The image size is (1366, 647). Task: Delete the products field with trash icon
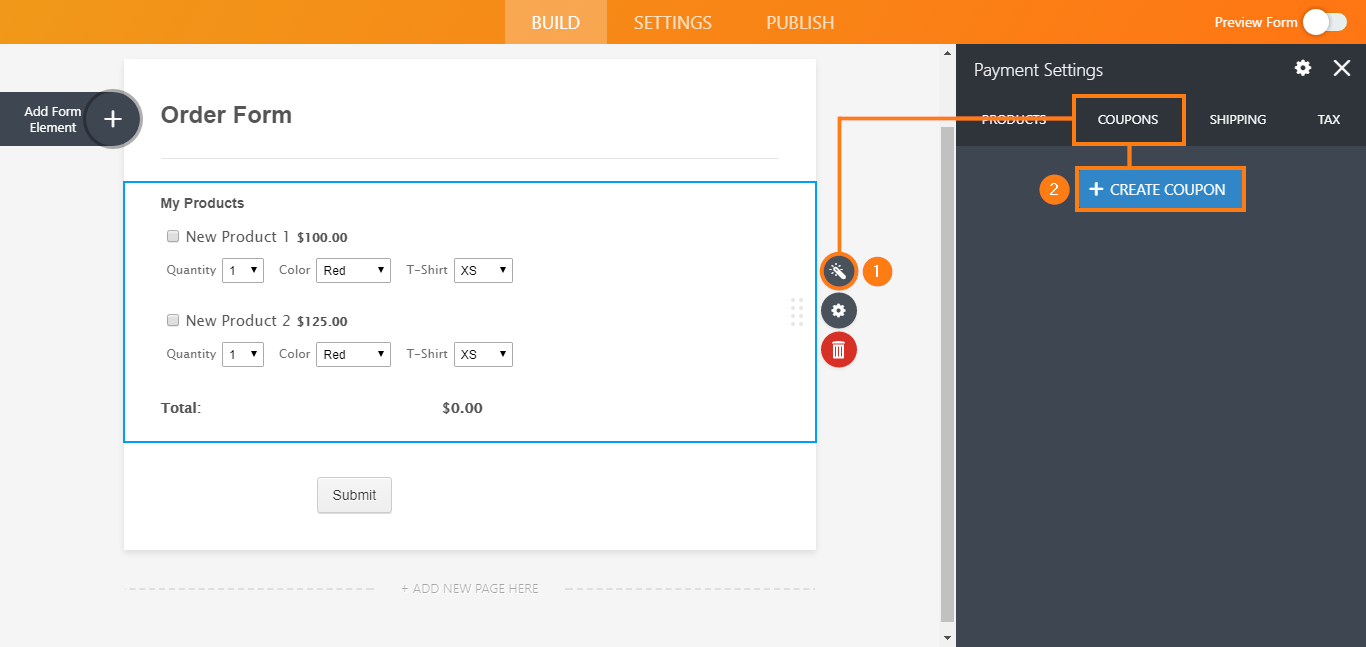click(838, 350)
